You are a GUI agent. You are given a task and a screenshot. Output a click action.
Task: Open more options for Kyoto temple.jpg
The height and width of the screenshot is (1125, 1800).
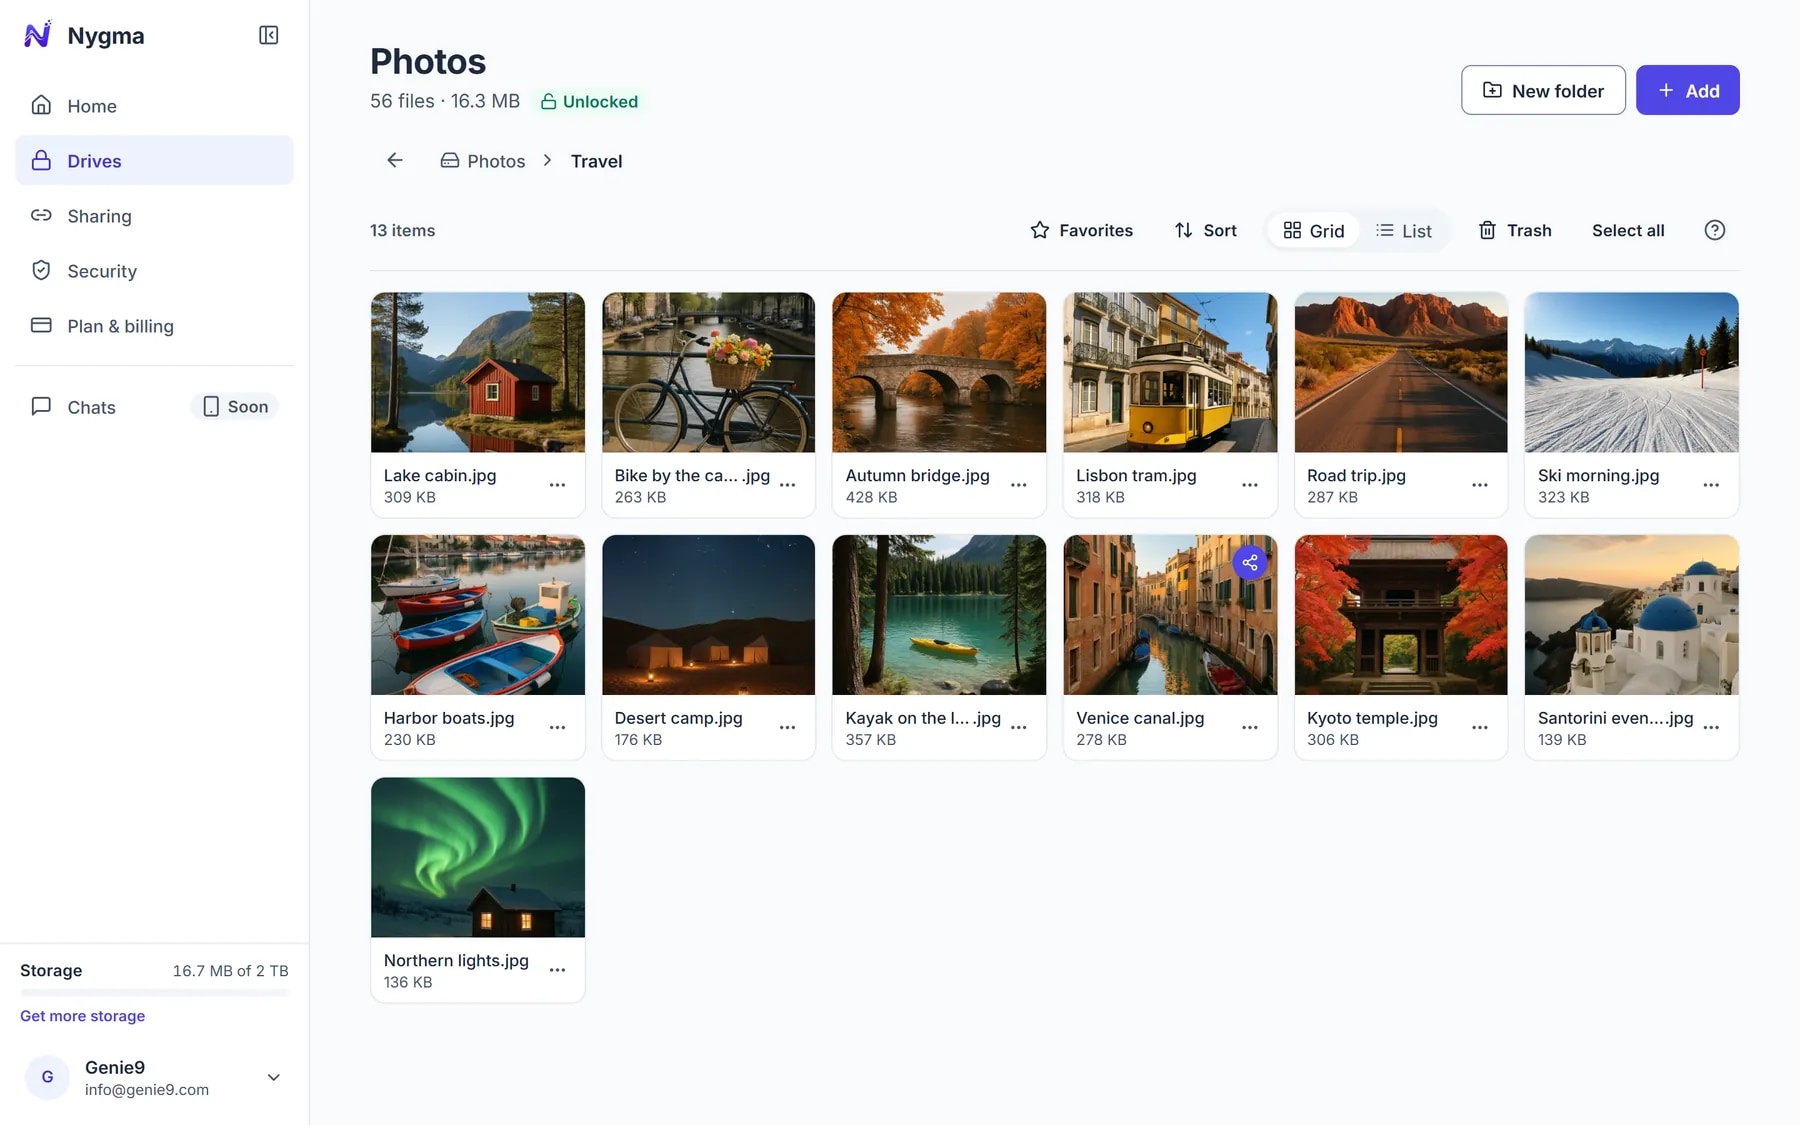coord(1479,728)
